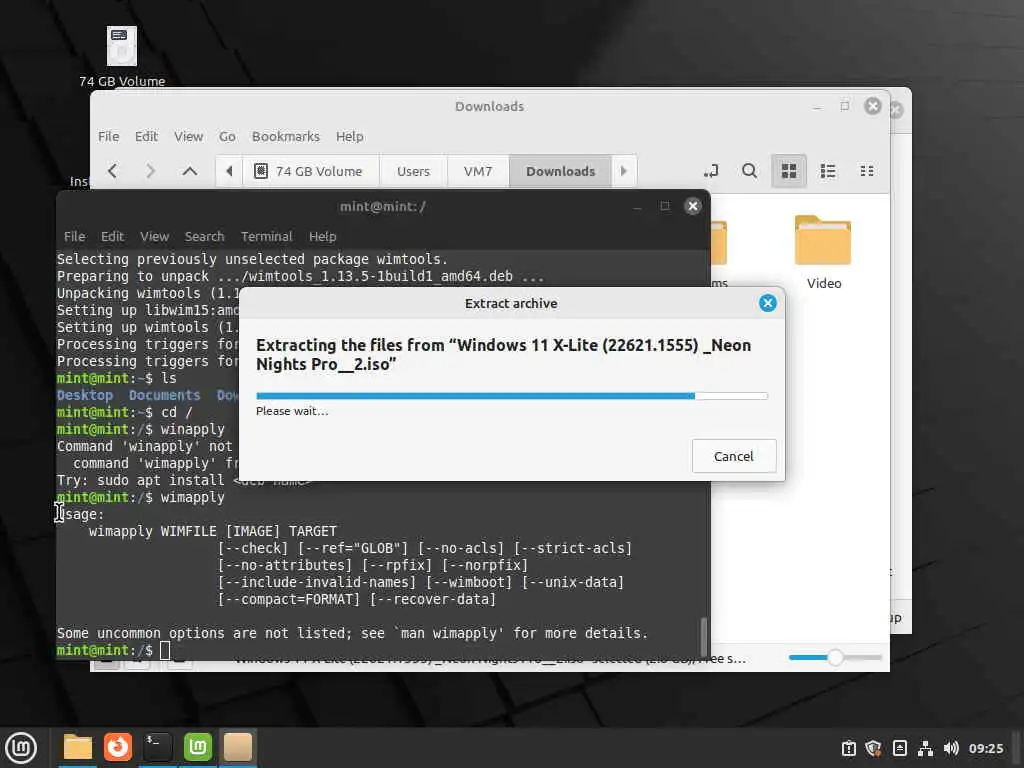Viewport: 1024px width, 768px height.
Task: Show earlier path segments arrow
Action: [x=229, y=171]
